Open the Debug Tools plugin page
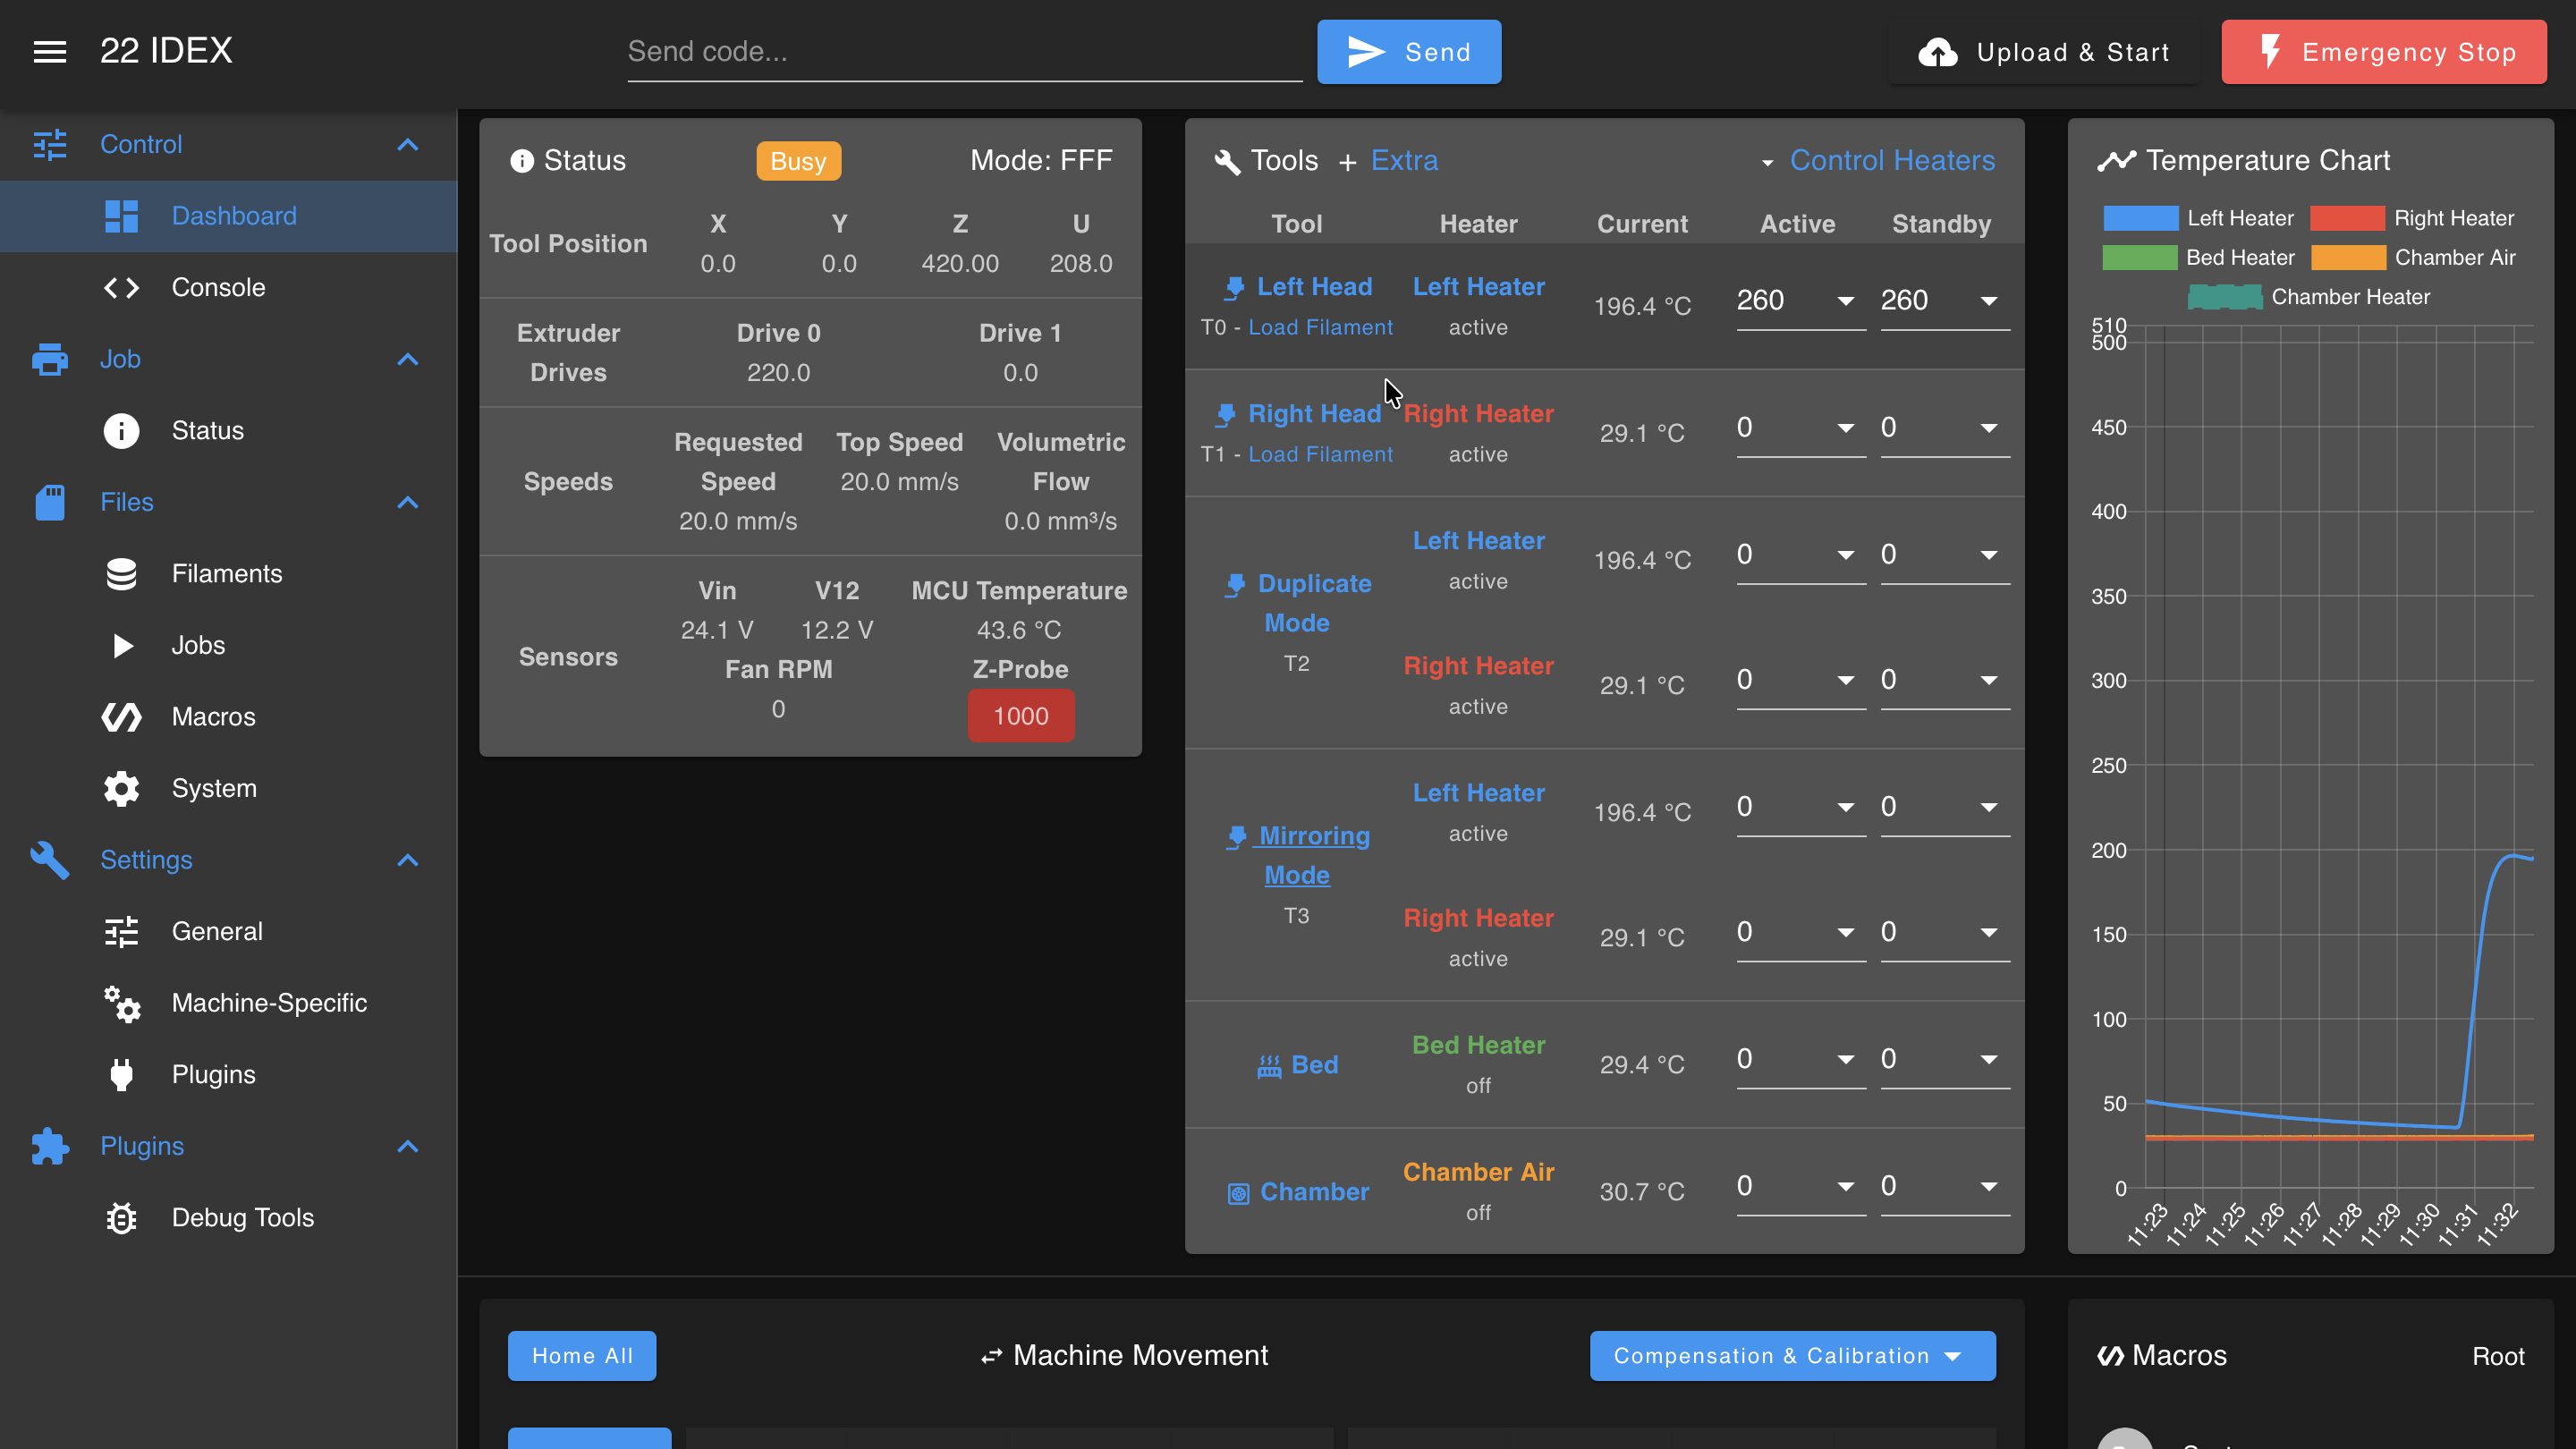This screenshot has height=1449, width=2576. pyautogui.click(x=228, y=1218)
